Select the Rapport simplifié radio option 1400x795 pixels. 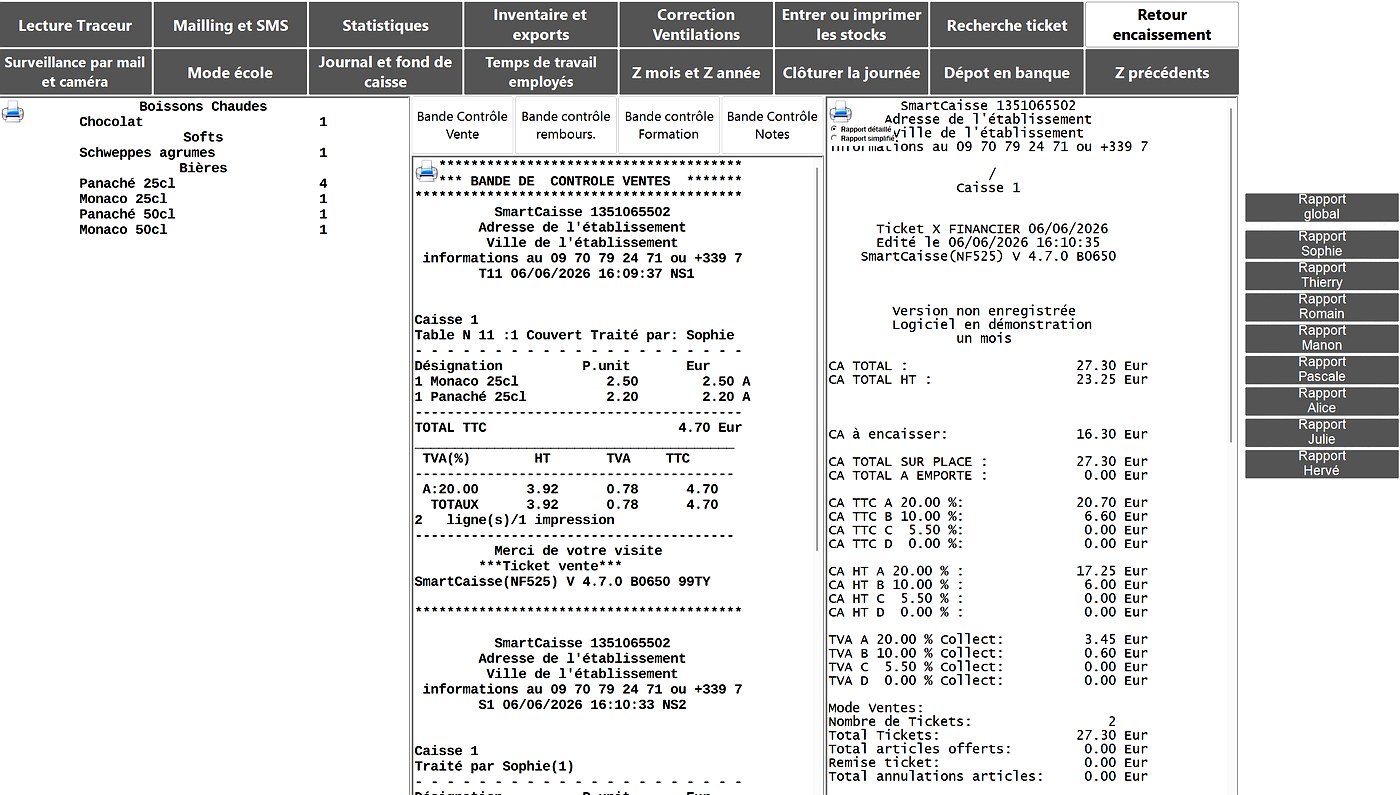coord(834,138)
